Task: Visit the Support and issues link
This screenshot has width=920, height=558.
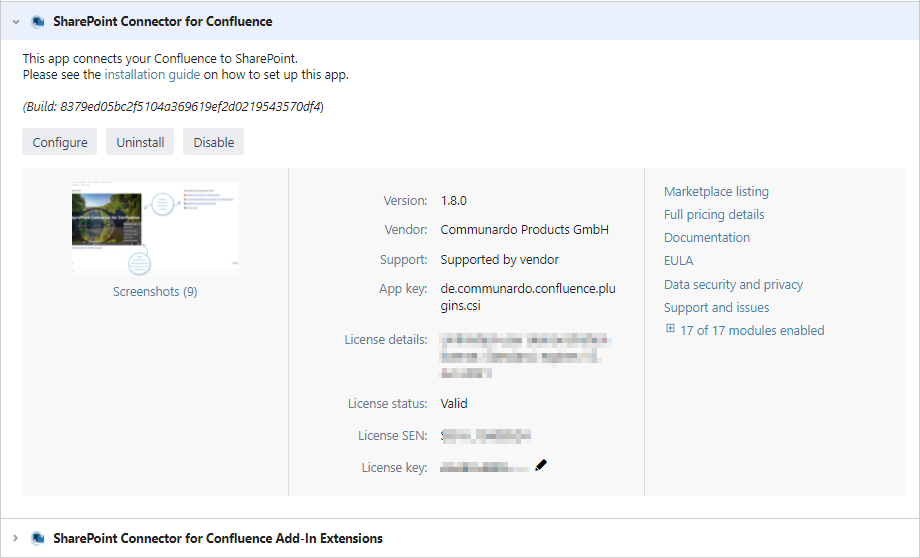Action: coord(716,307)
